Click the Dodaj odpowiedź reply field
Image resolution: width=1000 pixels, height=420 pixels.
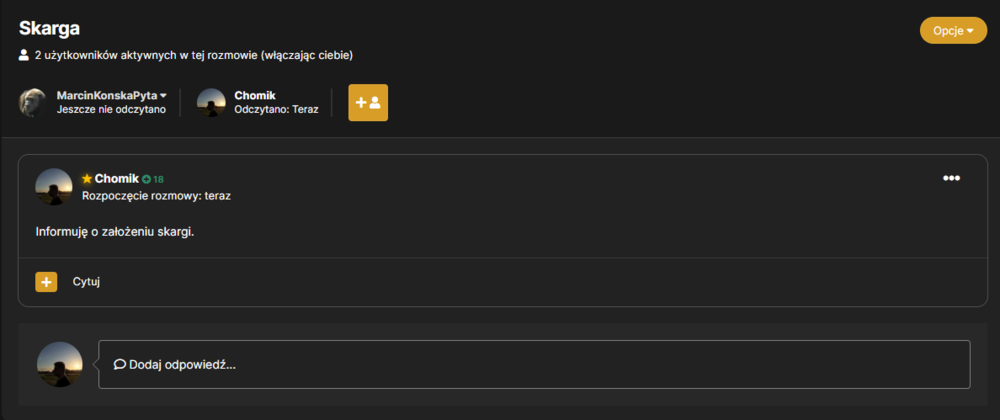coord(534,365)
